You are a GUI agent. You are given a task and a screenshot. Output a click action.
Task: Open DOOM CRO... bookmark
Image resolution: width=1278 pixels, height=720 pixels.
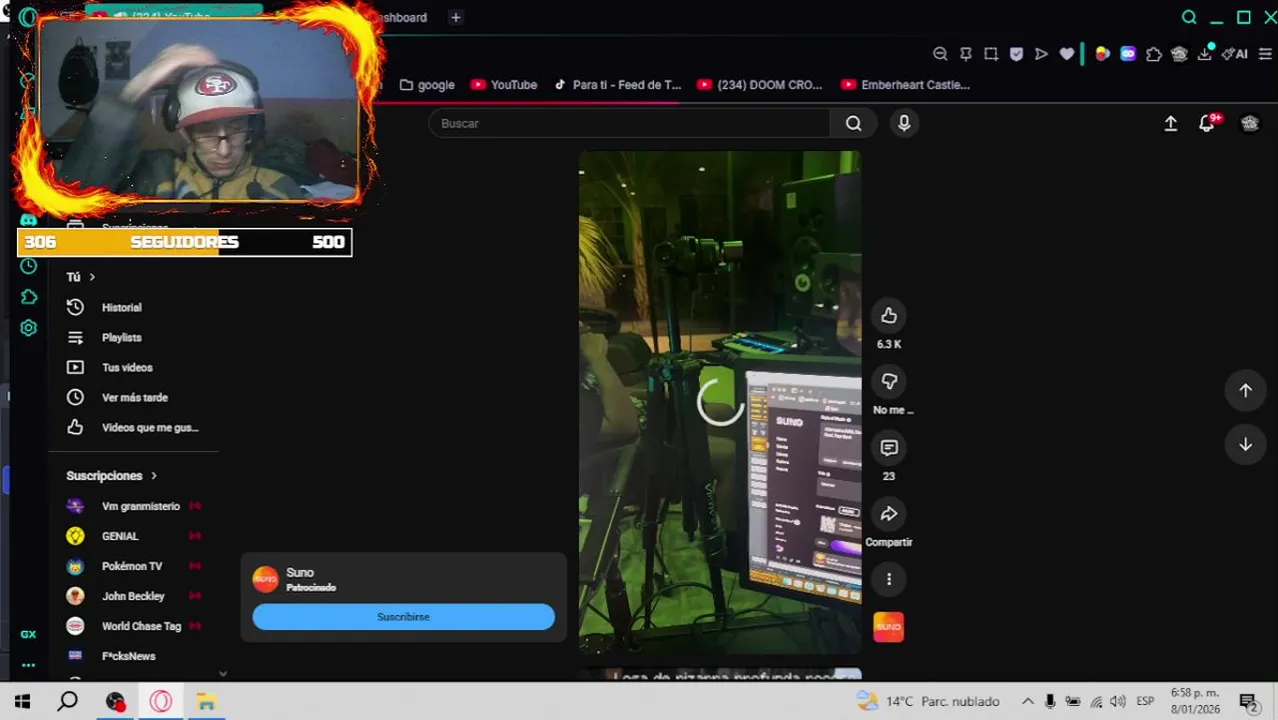tap(760, 85)
